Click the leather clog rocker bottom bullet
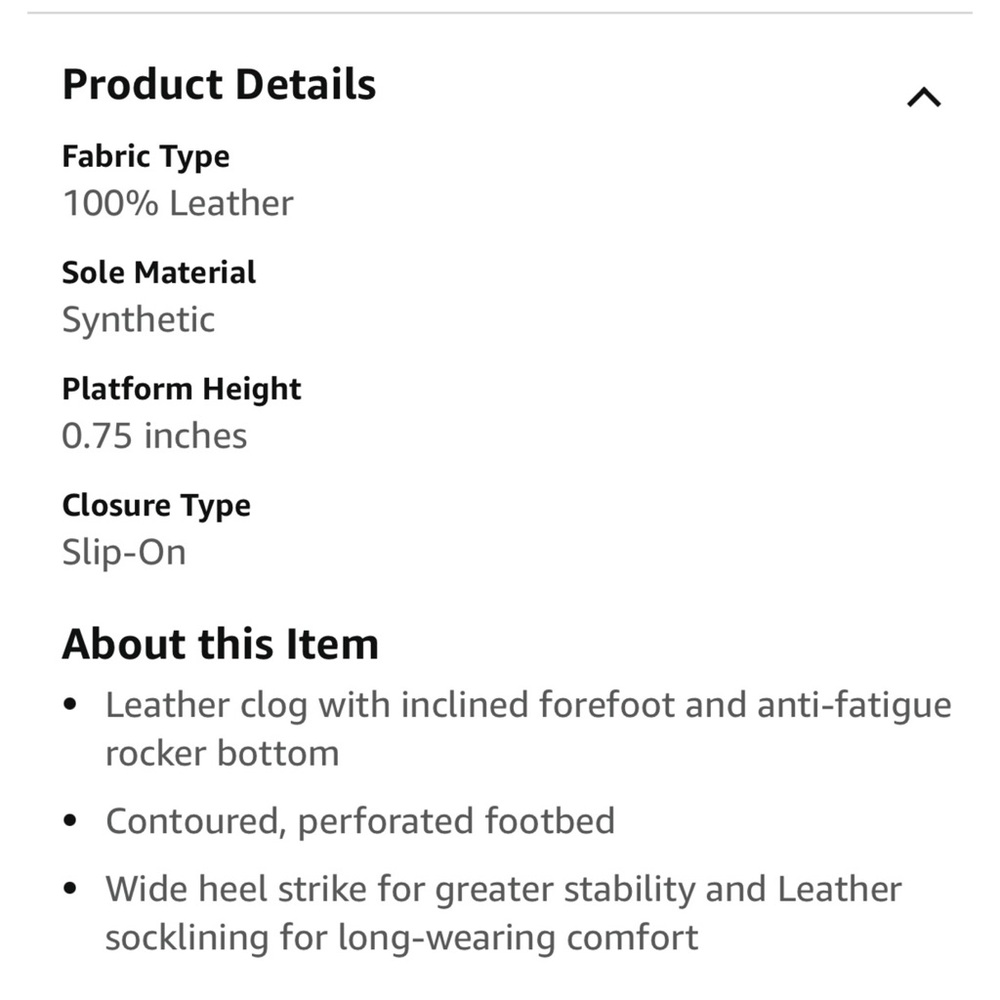 (528, 730)
